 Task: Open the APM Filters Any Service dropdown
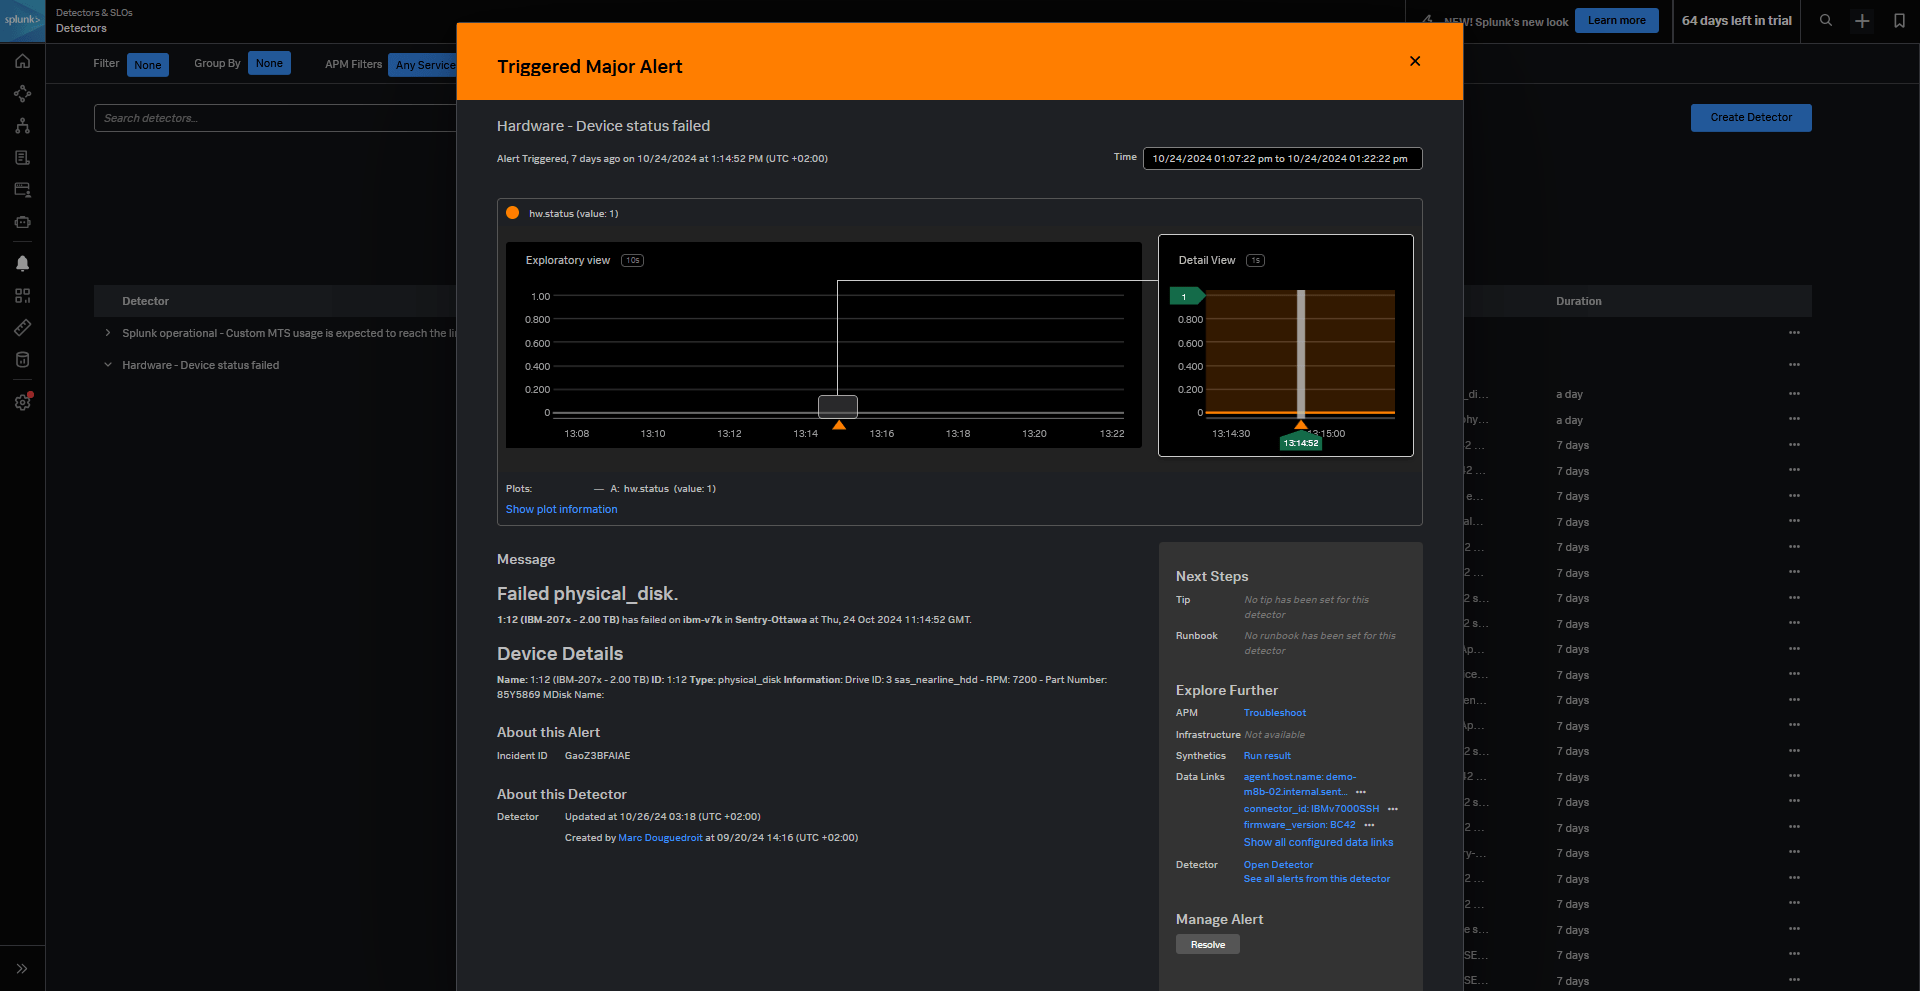pyautogui.click(x=423, y=65)
